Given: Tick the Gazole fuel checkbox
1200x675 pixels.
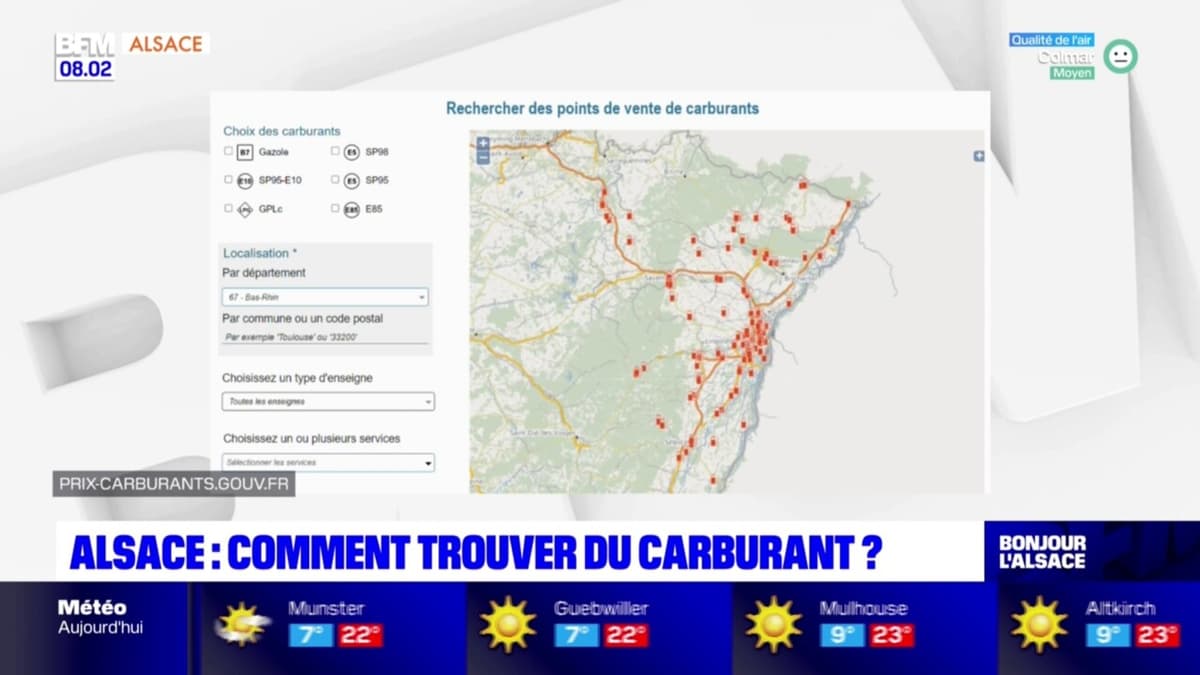Looking at the screenshot, I should (228, 151).
